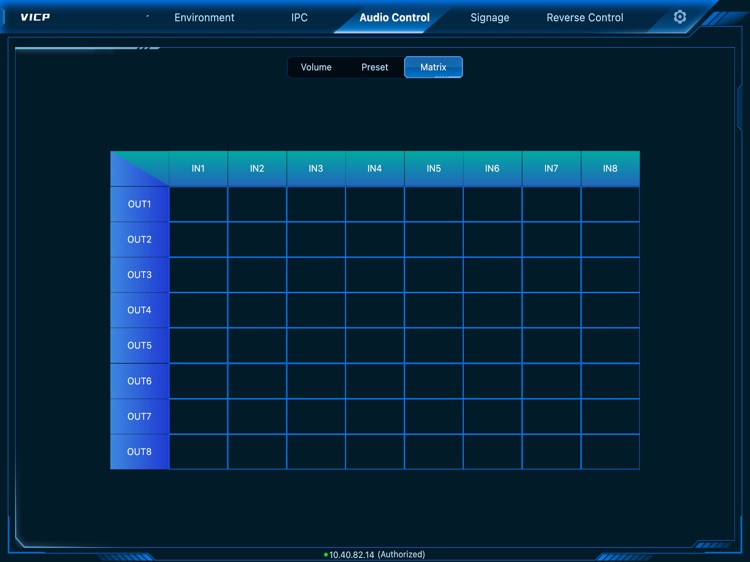Click the IN4 column header
The height and width of the screenshot is (562, 750).
pyautogui.click(x=375, y=168)
